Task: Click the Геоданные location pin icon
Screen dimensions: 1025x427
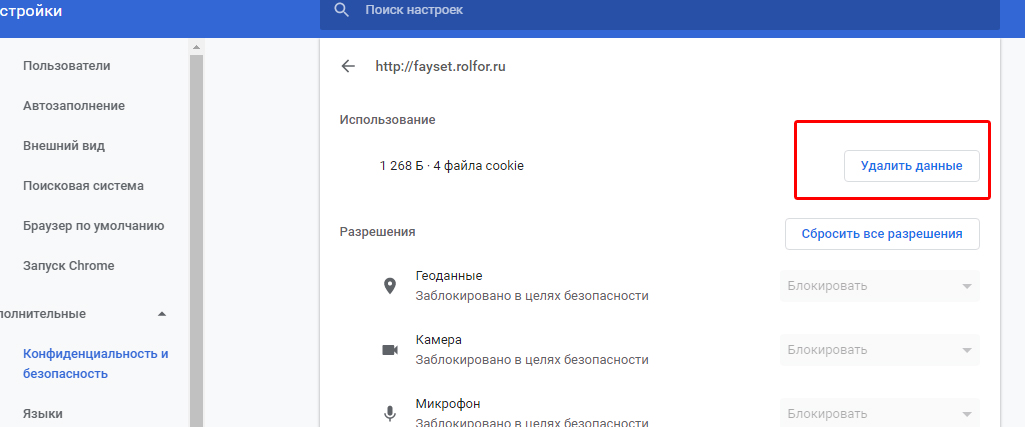Action: [x=390, y=286]
